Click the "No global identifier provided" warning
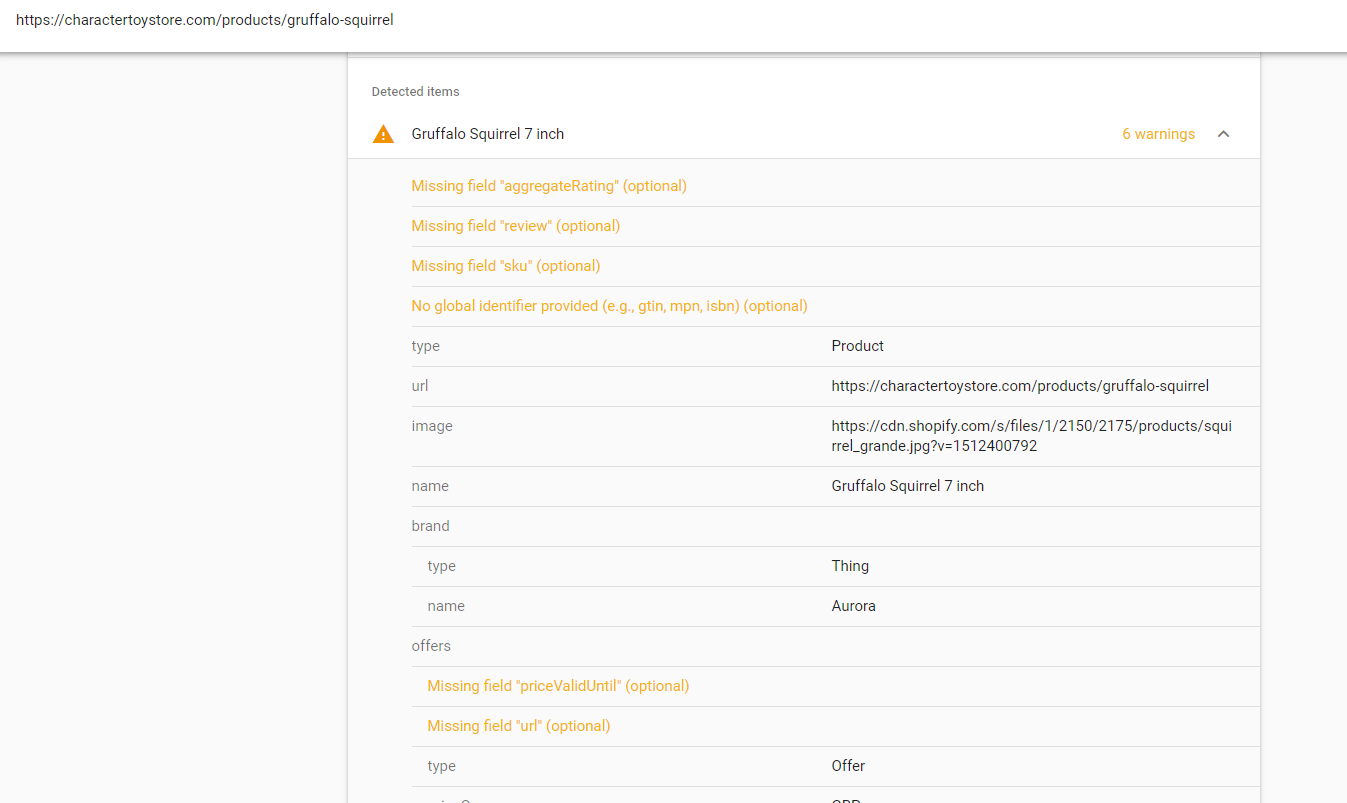Image resolution: width=1347 pixels, height=803 pixels. point(609,306)
